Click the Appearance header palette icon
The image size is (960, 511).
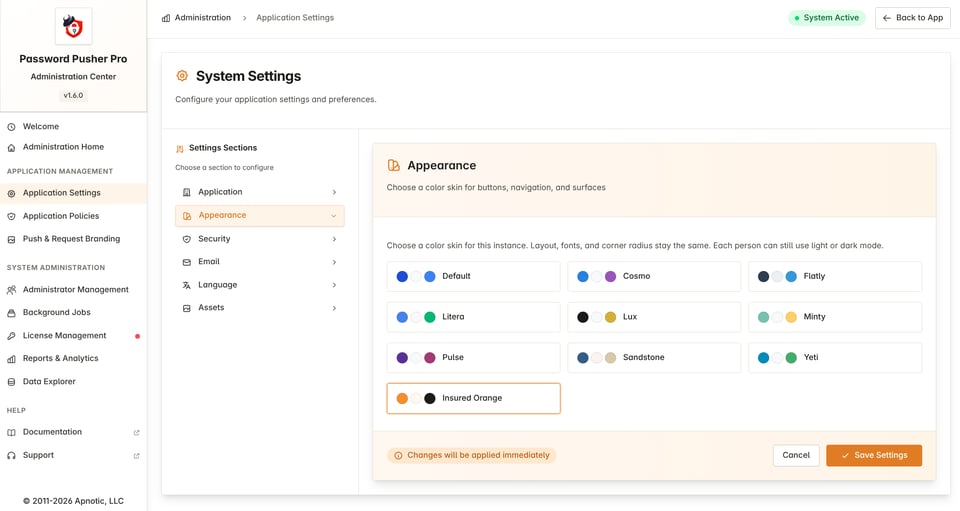coord(394,165)
